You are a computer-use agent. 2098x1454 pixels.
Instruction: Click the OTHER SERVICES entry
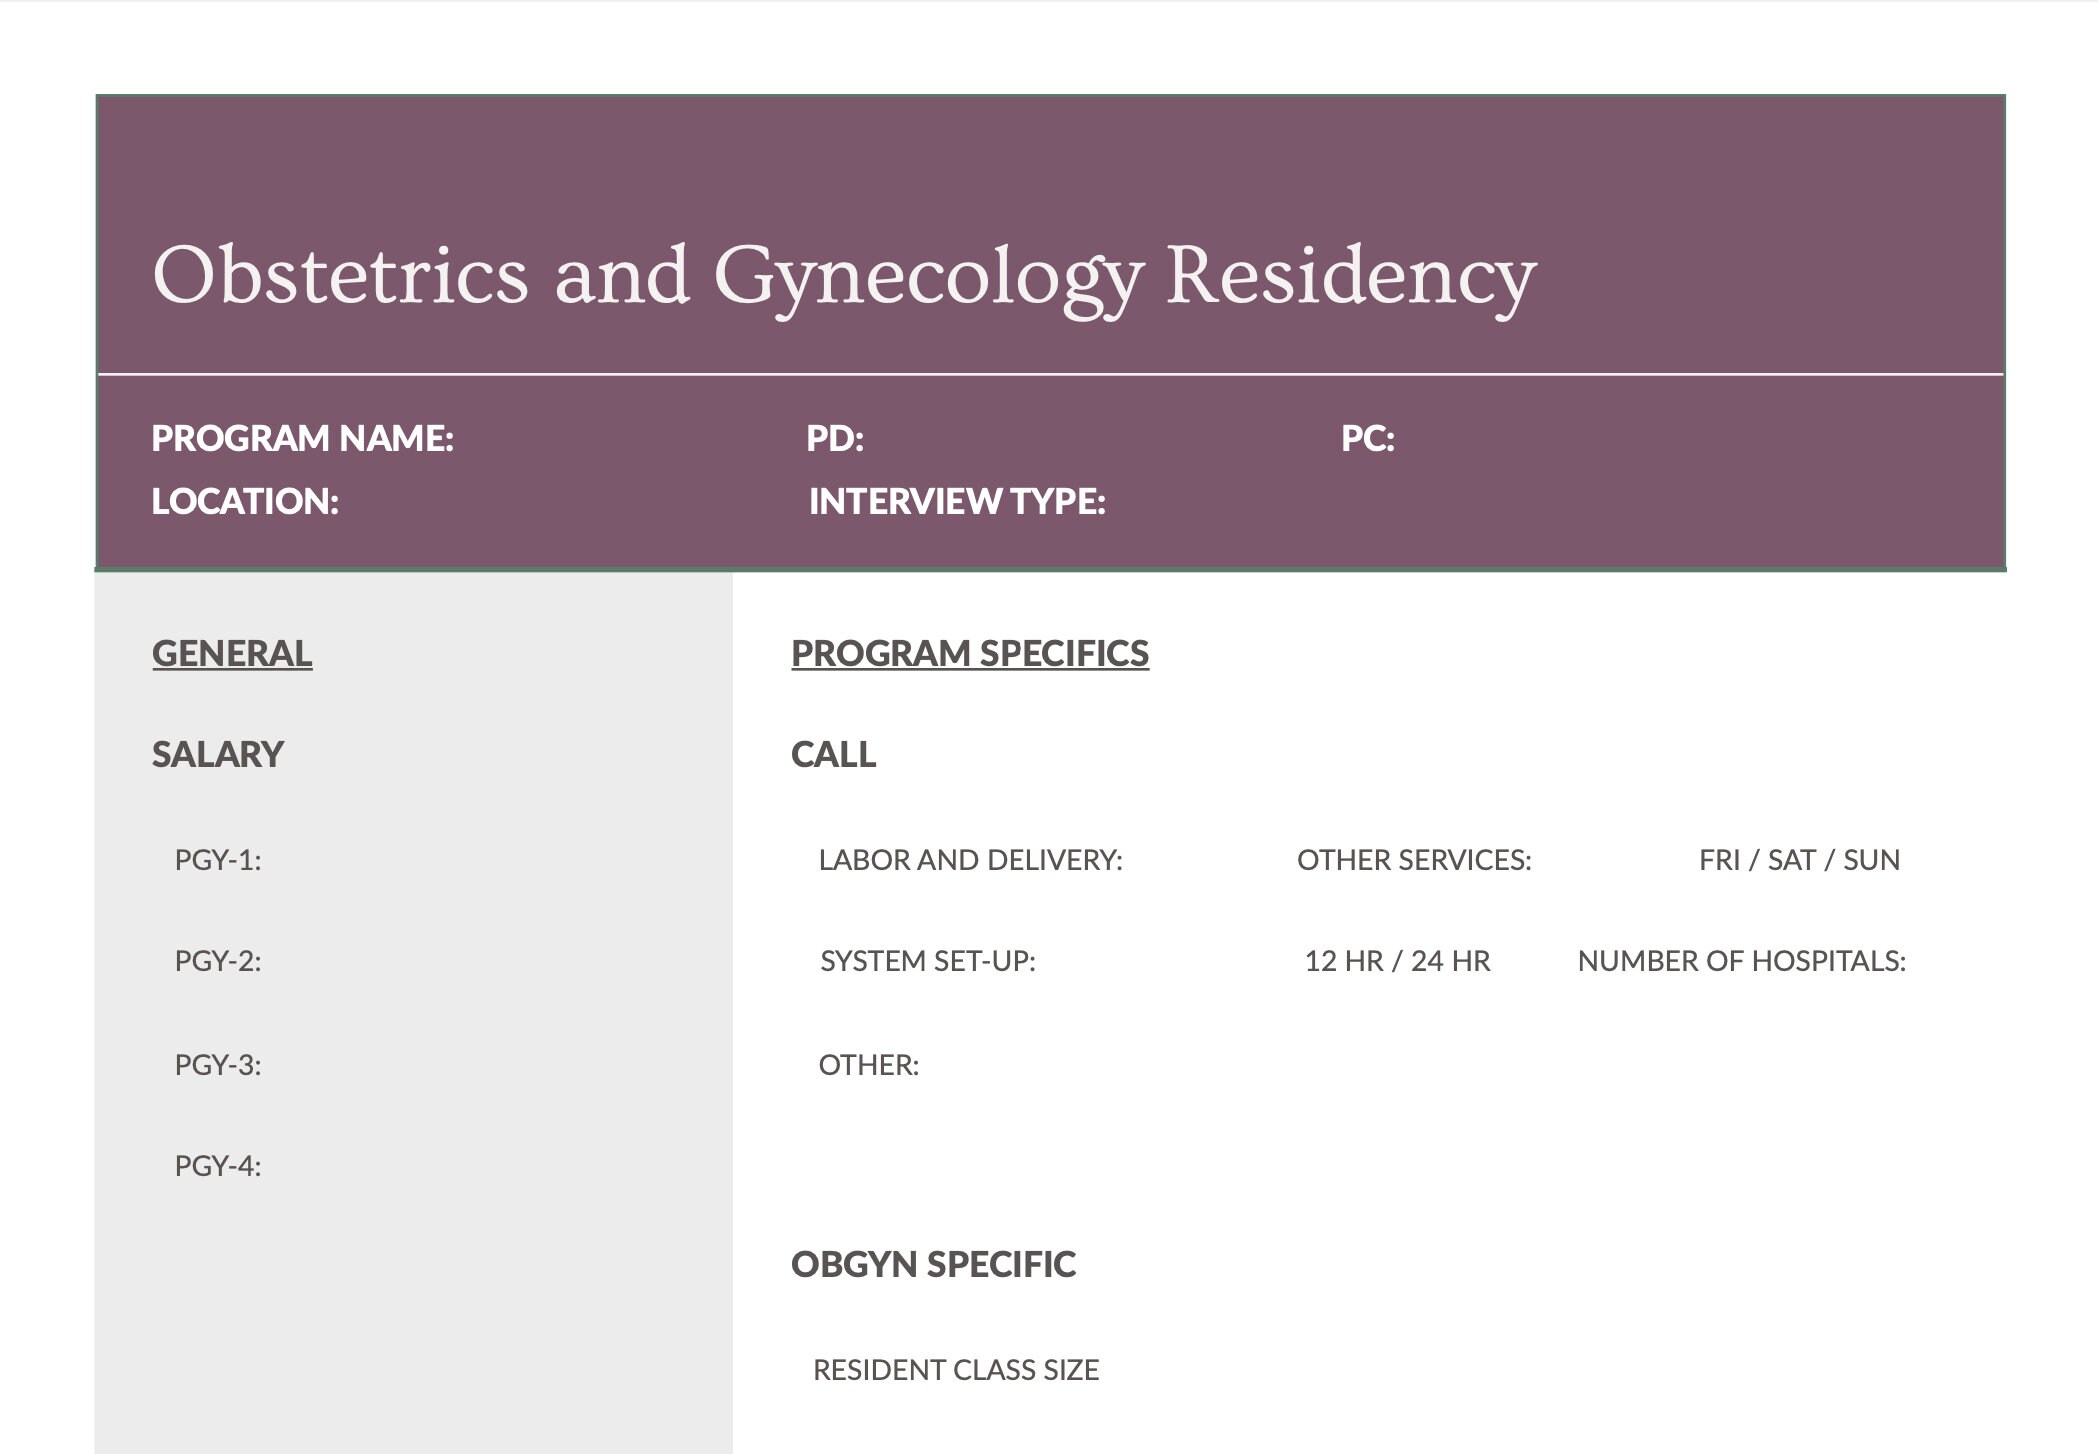(x=1414, y=858)
